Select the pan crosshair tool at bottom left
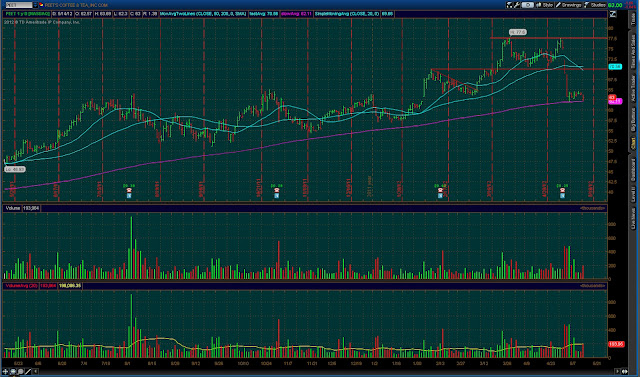Image resolution: width=640 pixels, height=377 pixels. 6,371
